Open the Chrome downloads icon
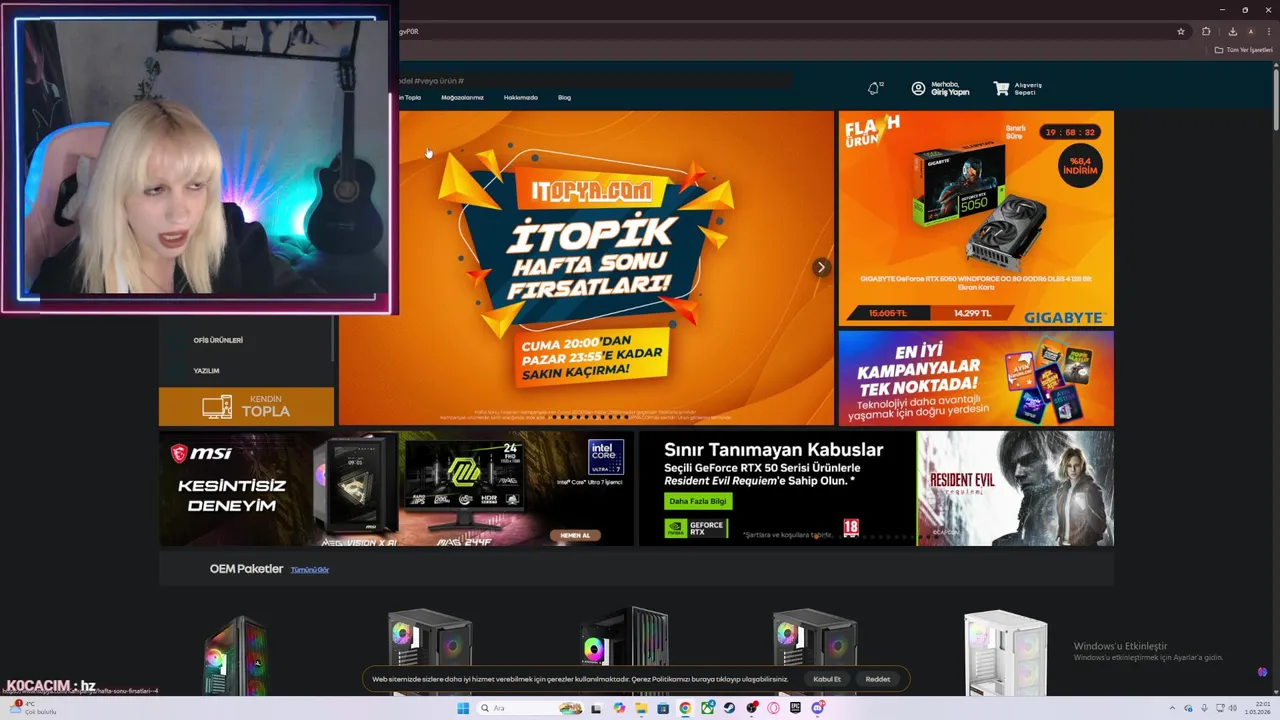The image size is (1280, 720). coord(1233,31)
